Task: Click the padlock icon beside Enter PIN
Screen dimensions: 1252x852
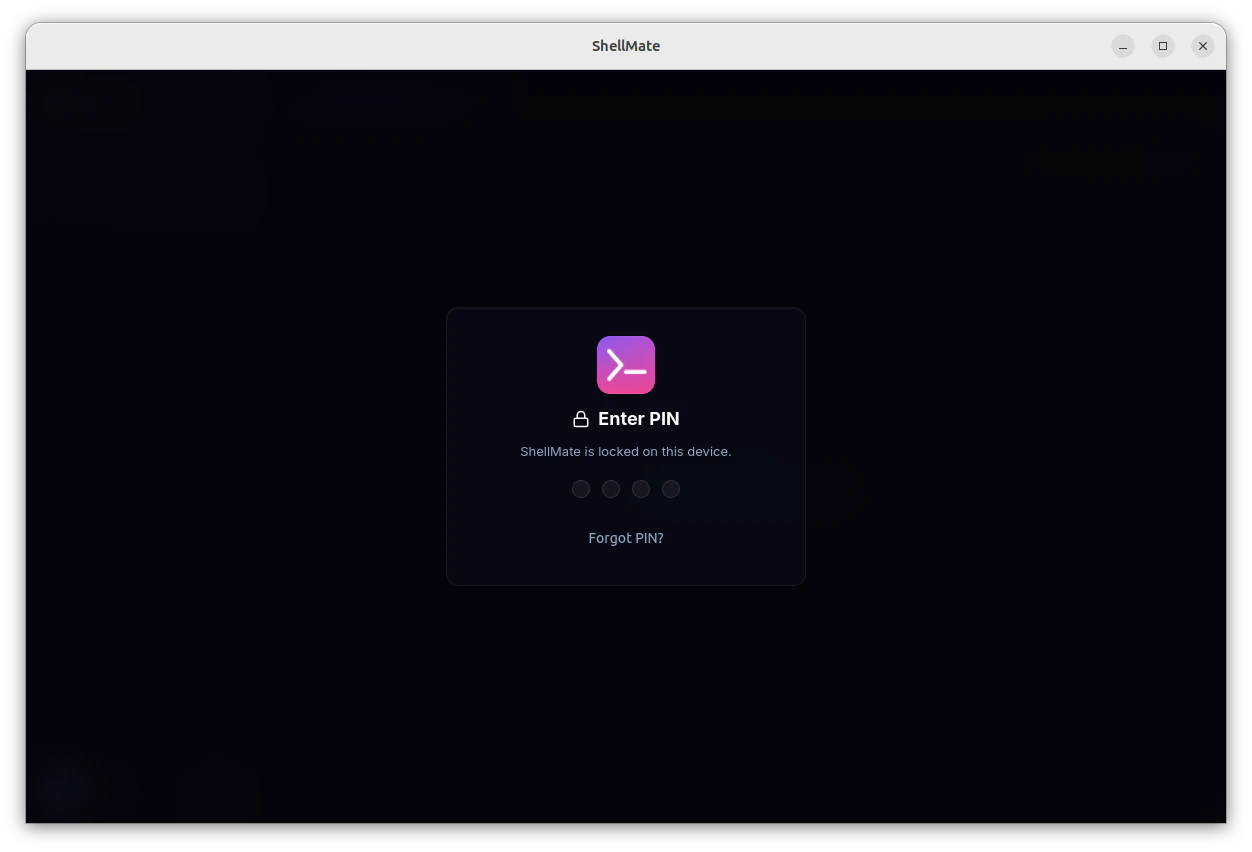Action: tap(581, 419)
